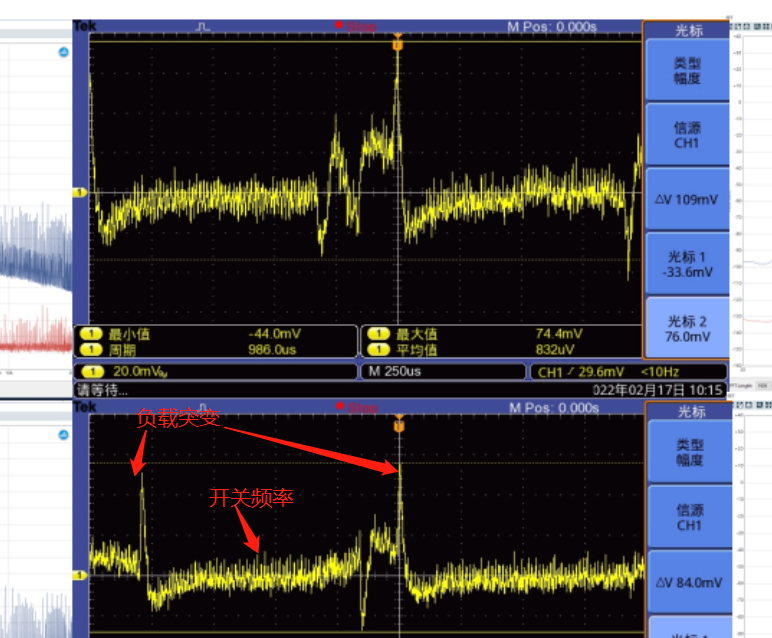Click the ΔV 84.0mV readout in bottom scope
The height and width of the screenshot is (638, 772).
pos(689,582)
